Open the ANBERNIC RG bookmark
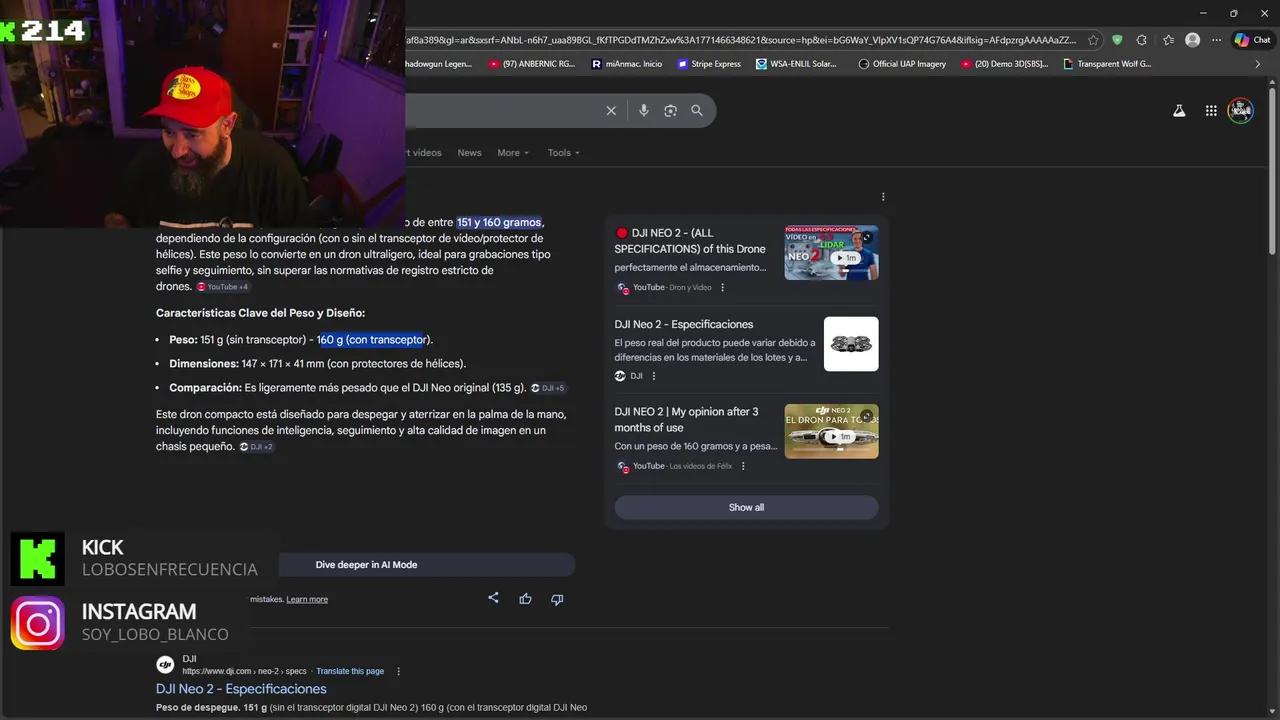This screenshot has height=720, width=1280. (x=532, y=64)
